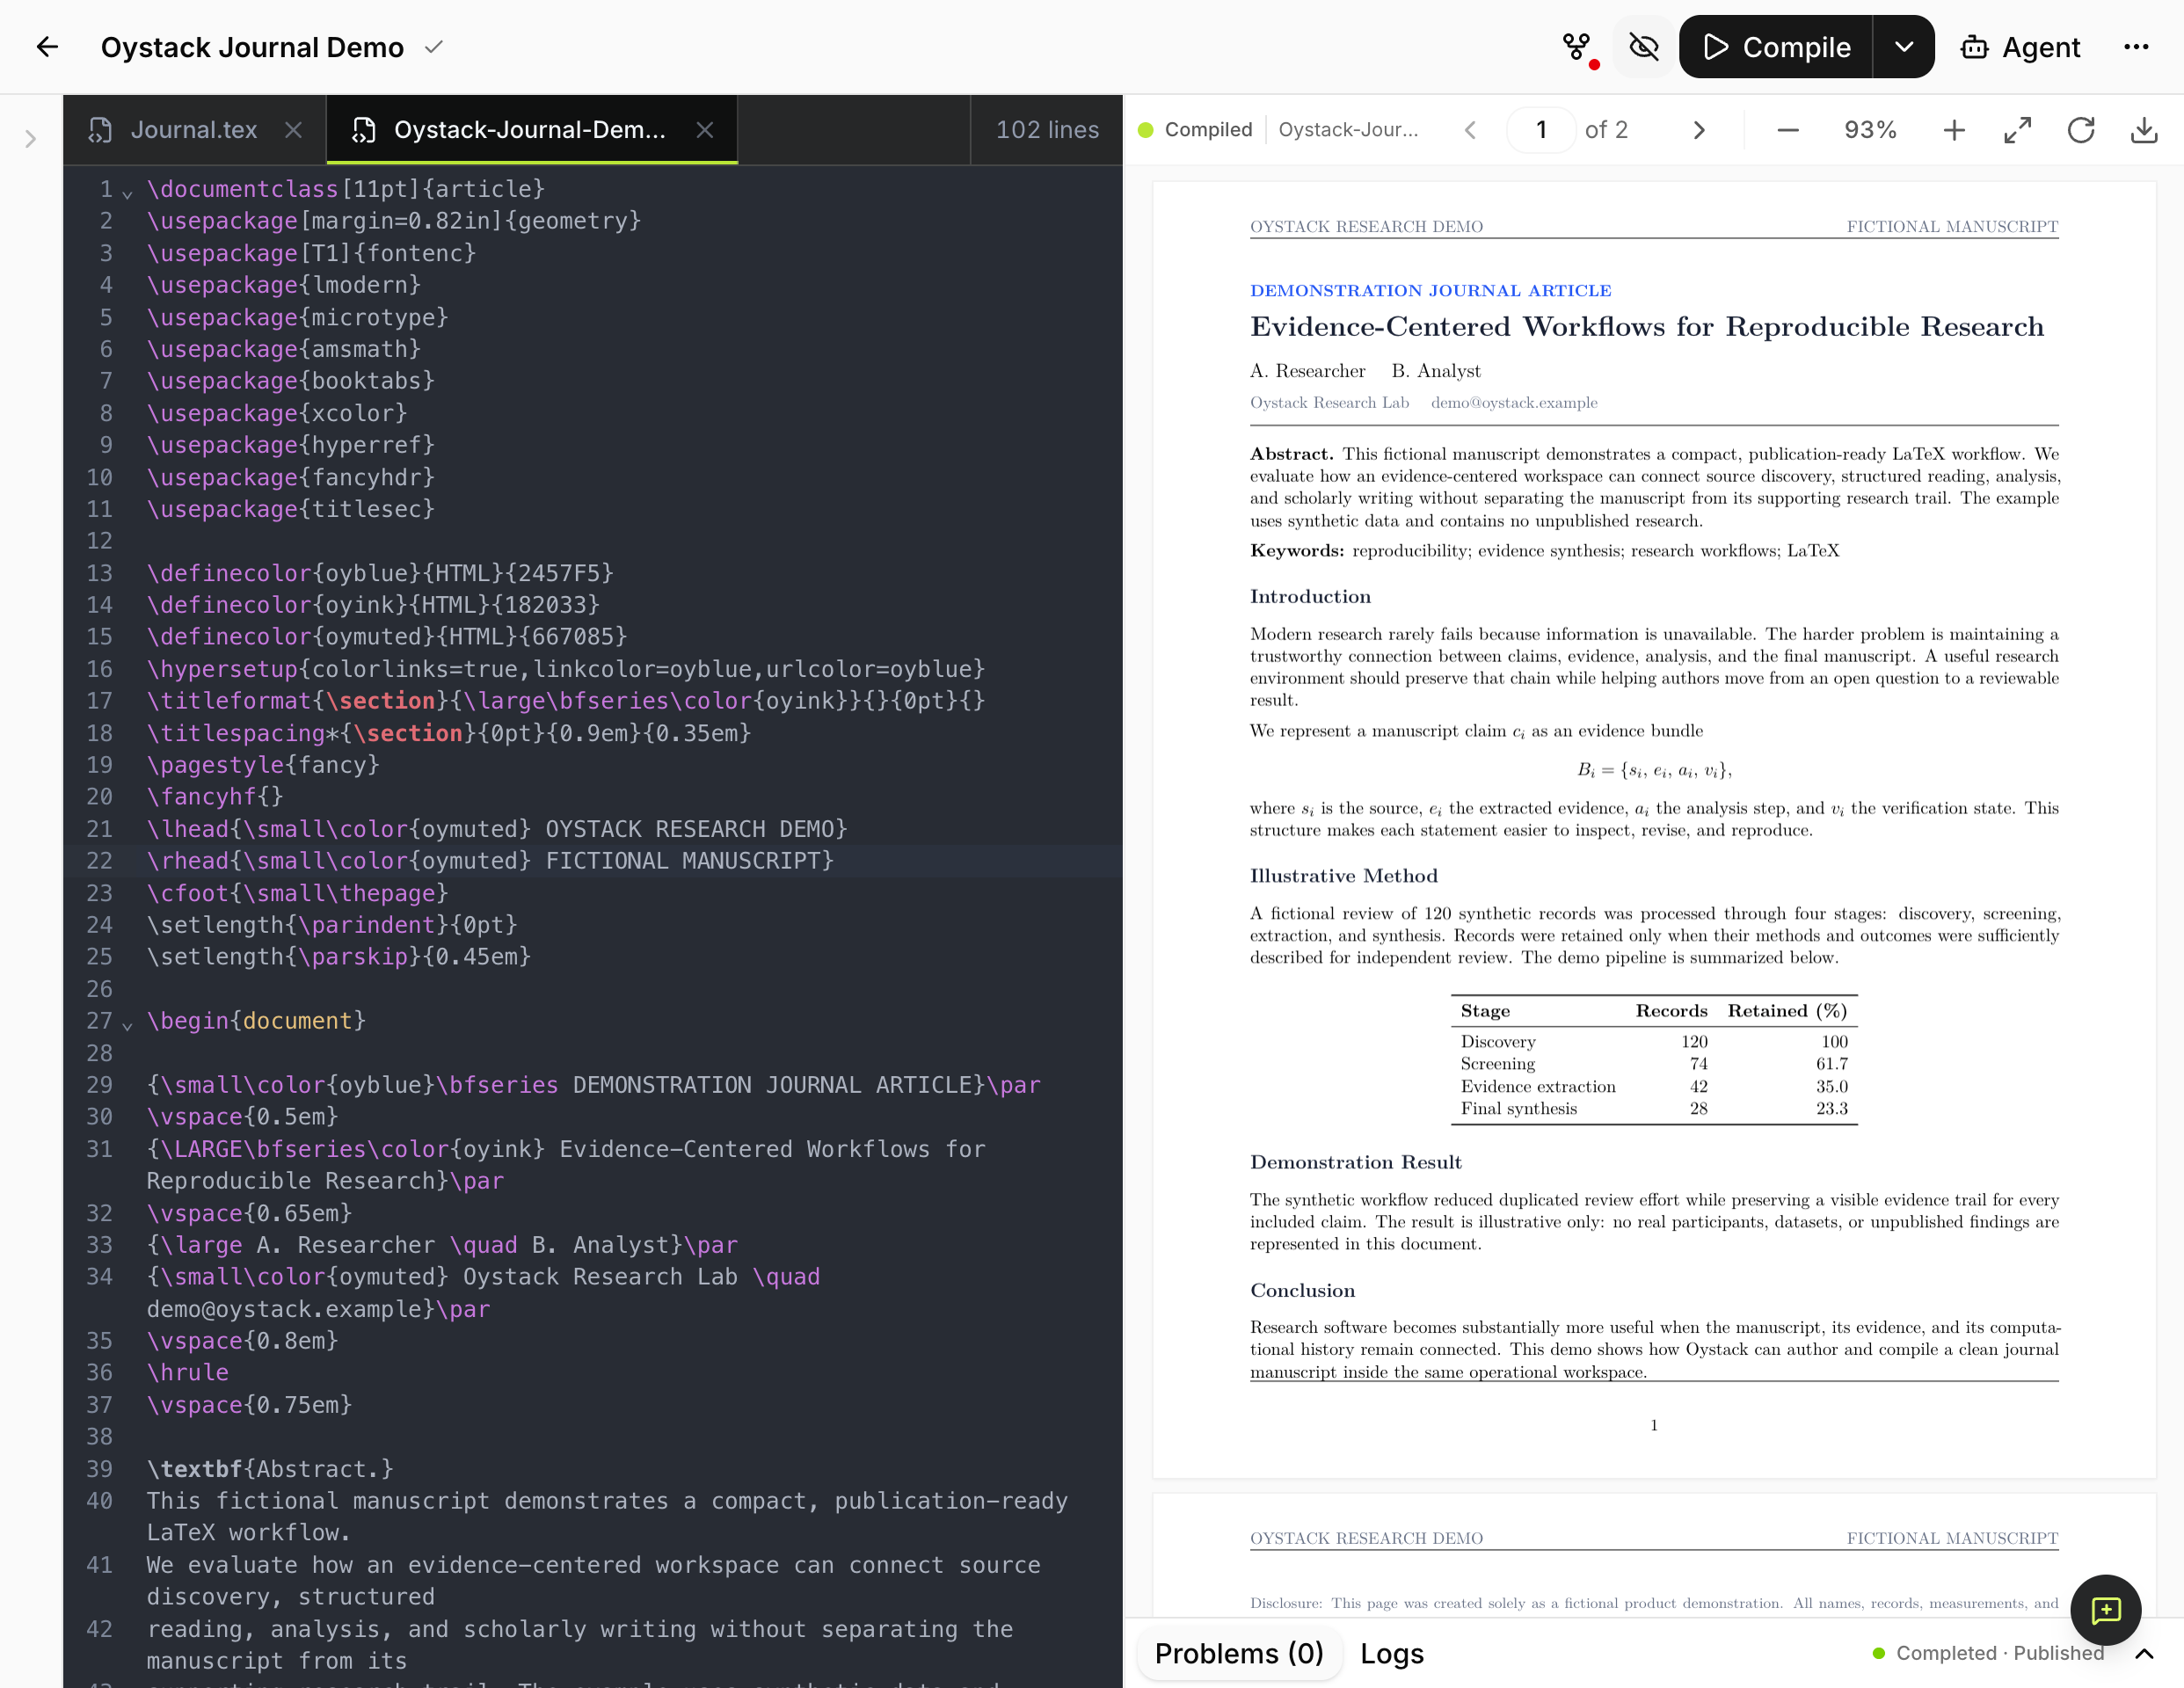Click the Compile button
This screenshot has height=1688, width=2184.
[x=1776, y=47]
